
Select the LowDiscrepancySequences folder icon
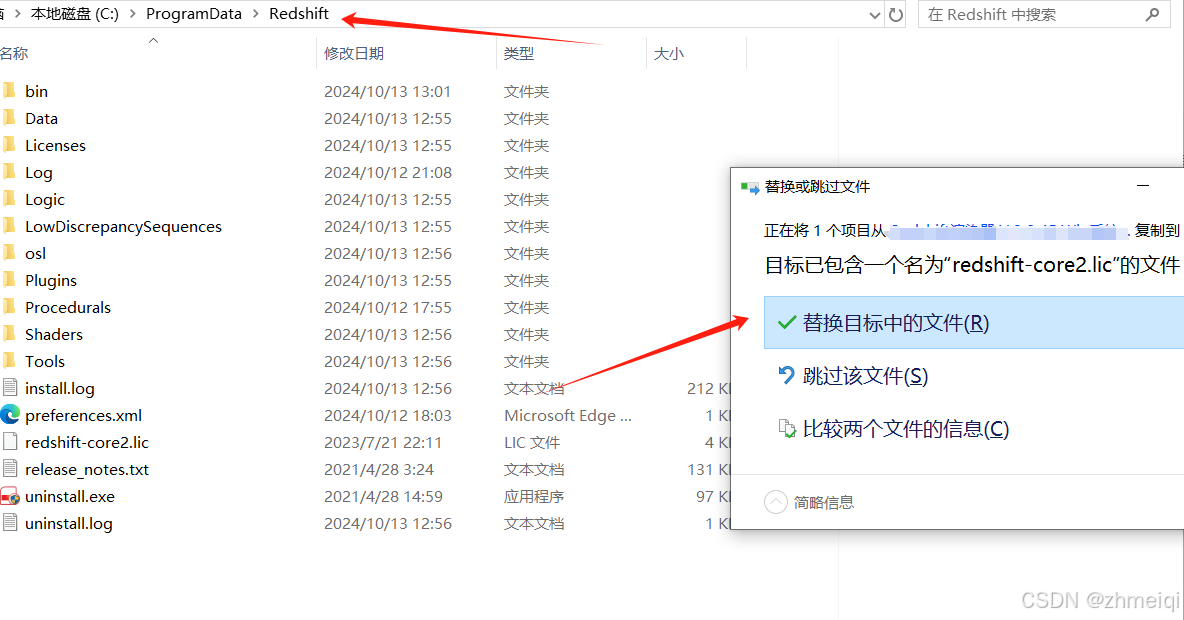[8, 226]
